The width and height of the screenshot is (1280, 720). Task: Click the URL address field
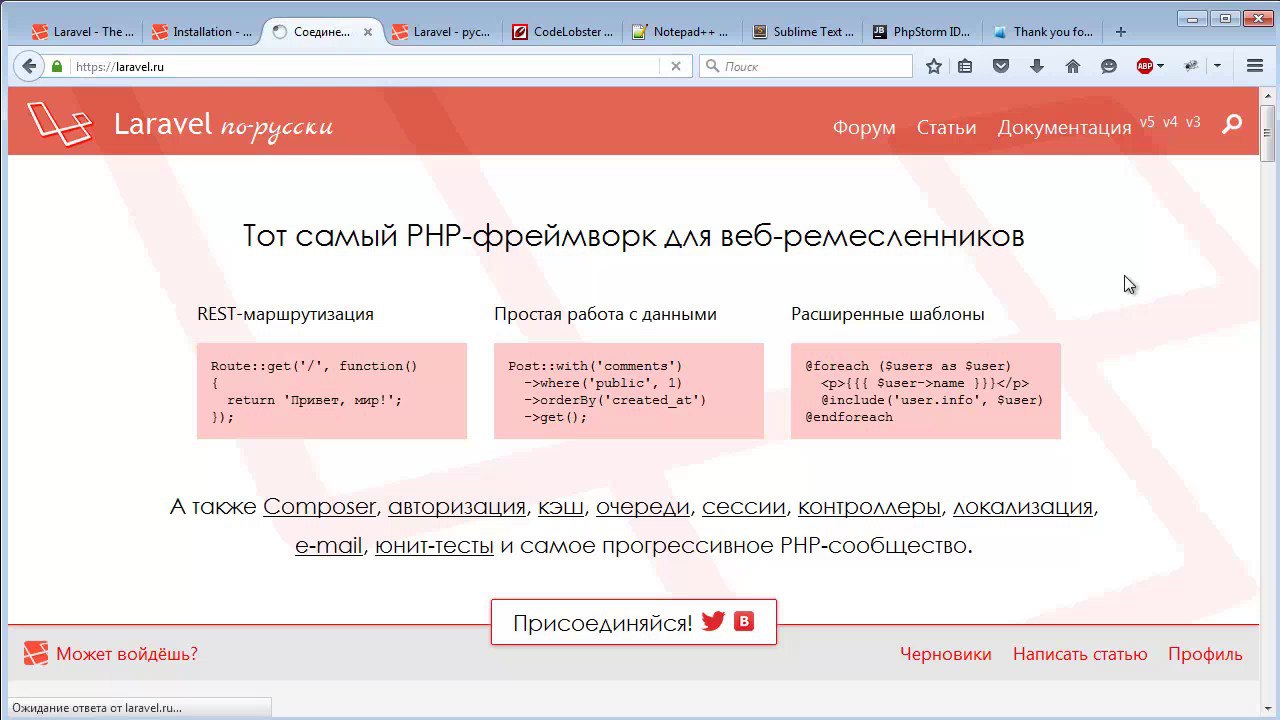pyautogui.click(x=365, y=66)
